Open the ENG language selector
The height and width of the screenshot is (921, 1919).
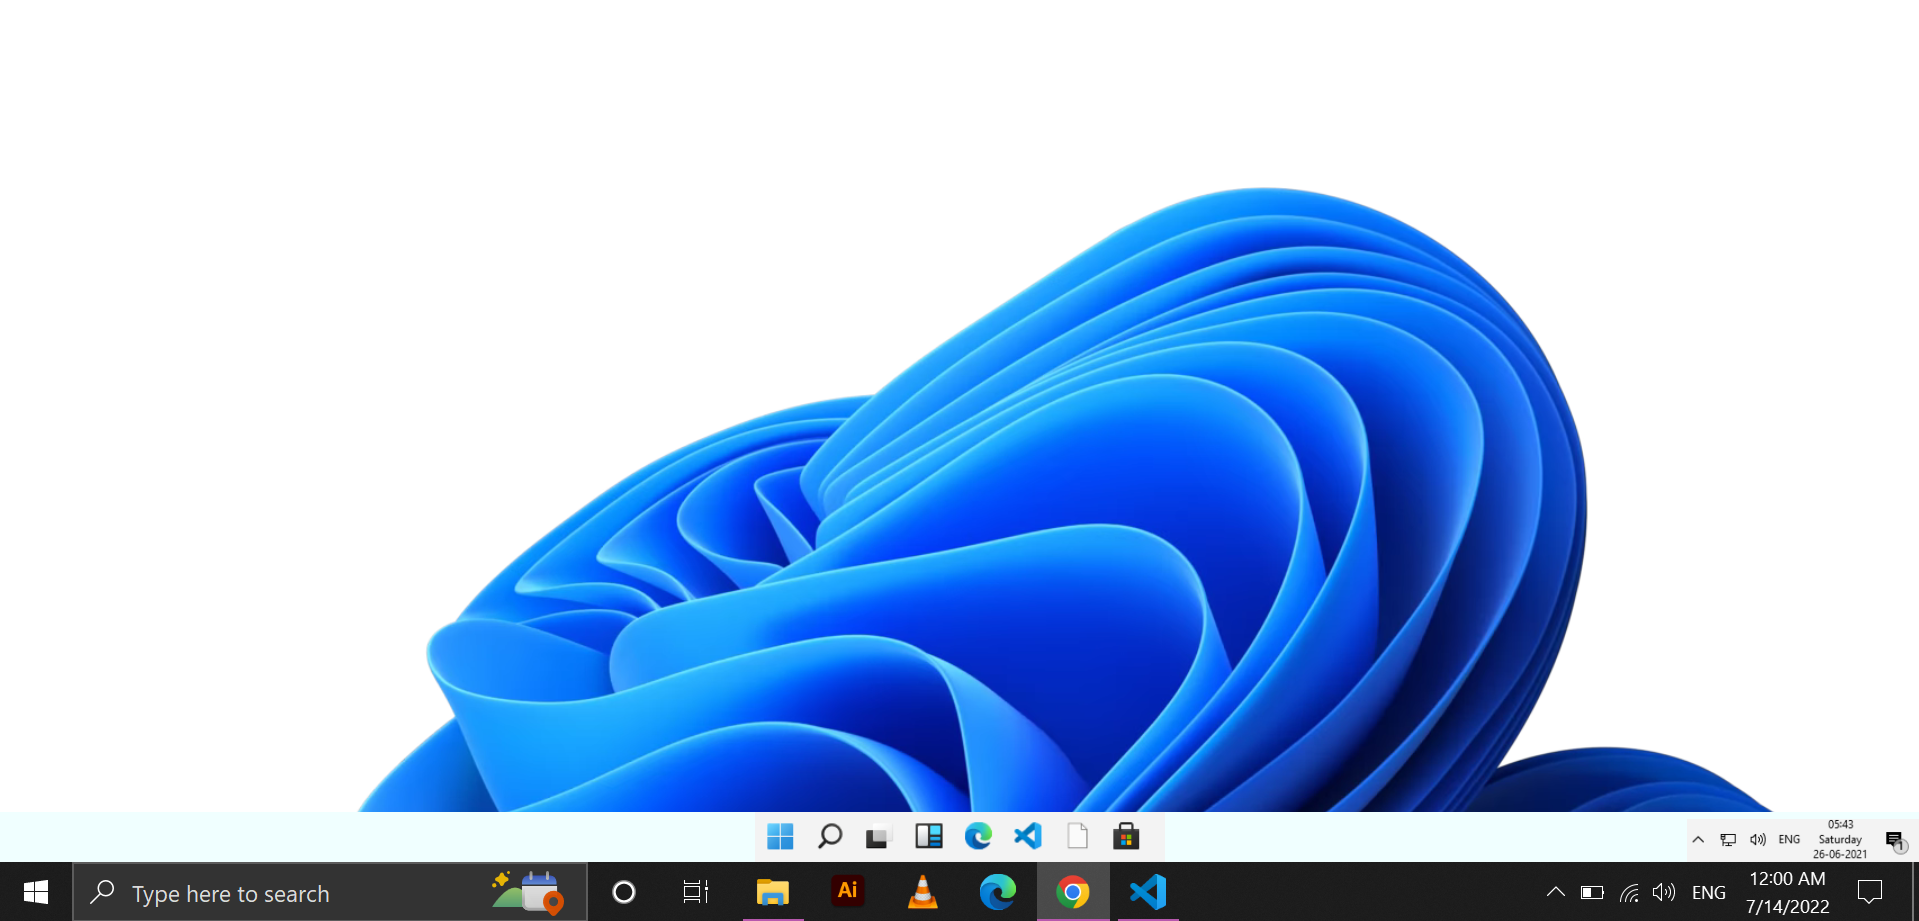(x=1708, y=892)
